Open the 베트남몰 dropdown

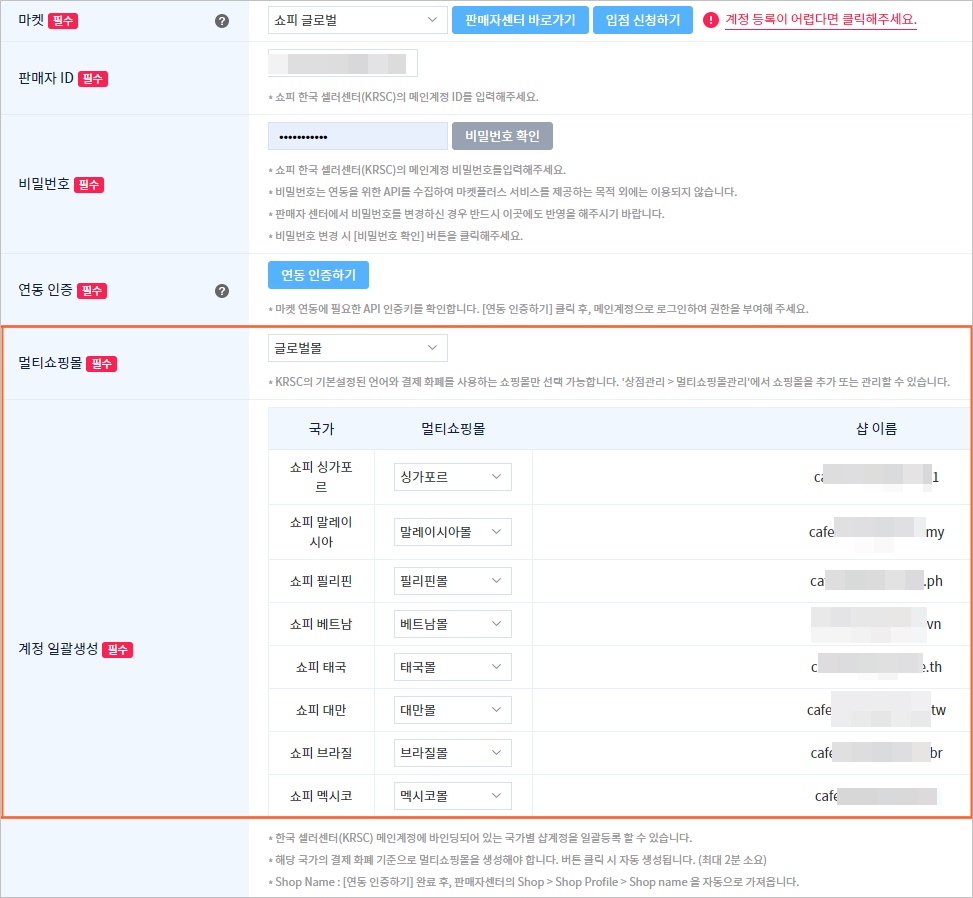coord(452,624)
